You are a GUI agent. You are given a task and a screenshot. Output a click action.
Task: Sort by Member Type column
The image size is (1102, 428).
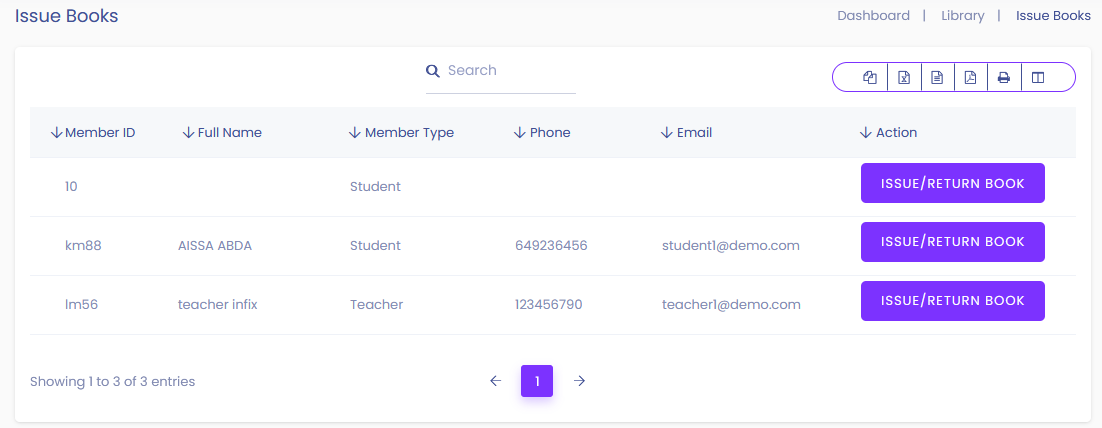coord(401,132)
